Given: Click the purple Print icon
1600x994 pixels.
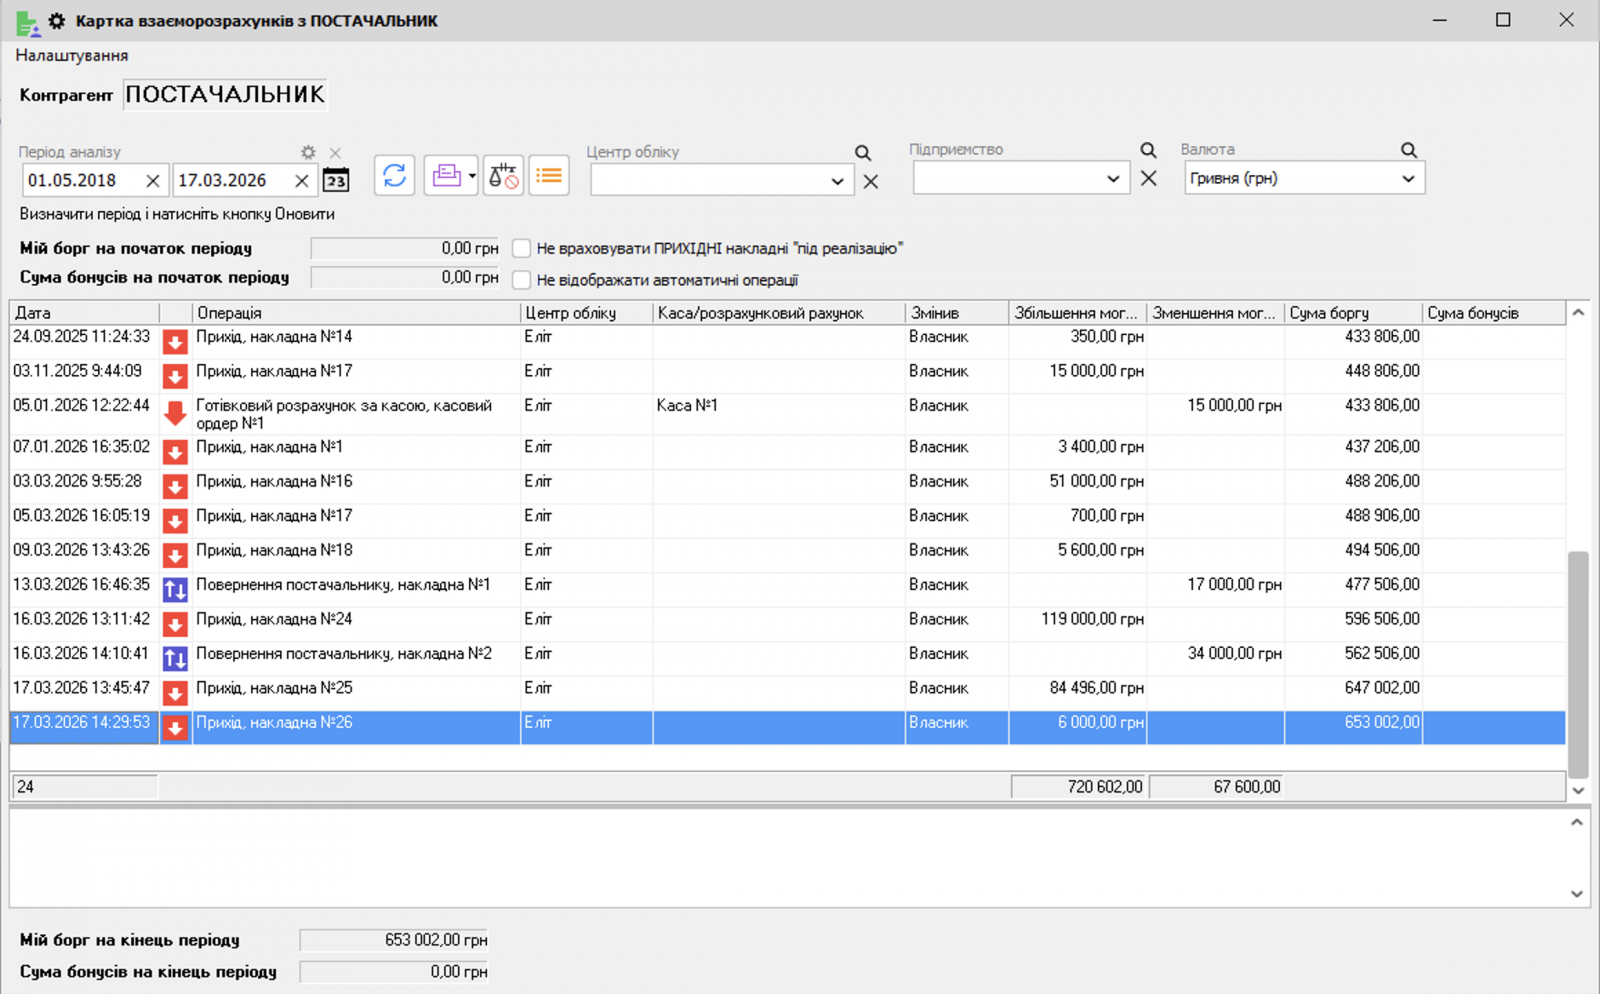Looking at the screenshot, I should pos(444,175).
